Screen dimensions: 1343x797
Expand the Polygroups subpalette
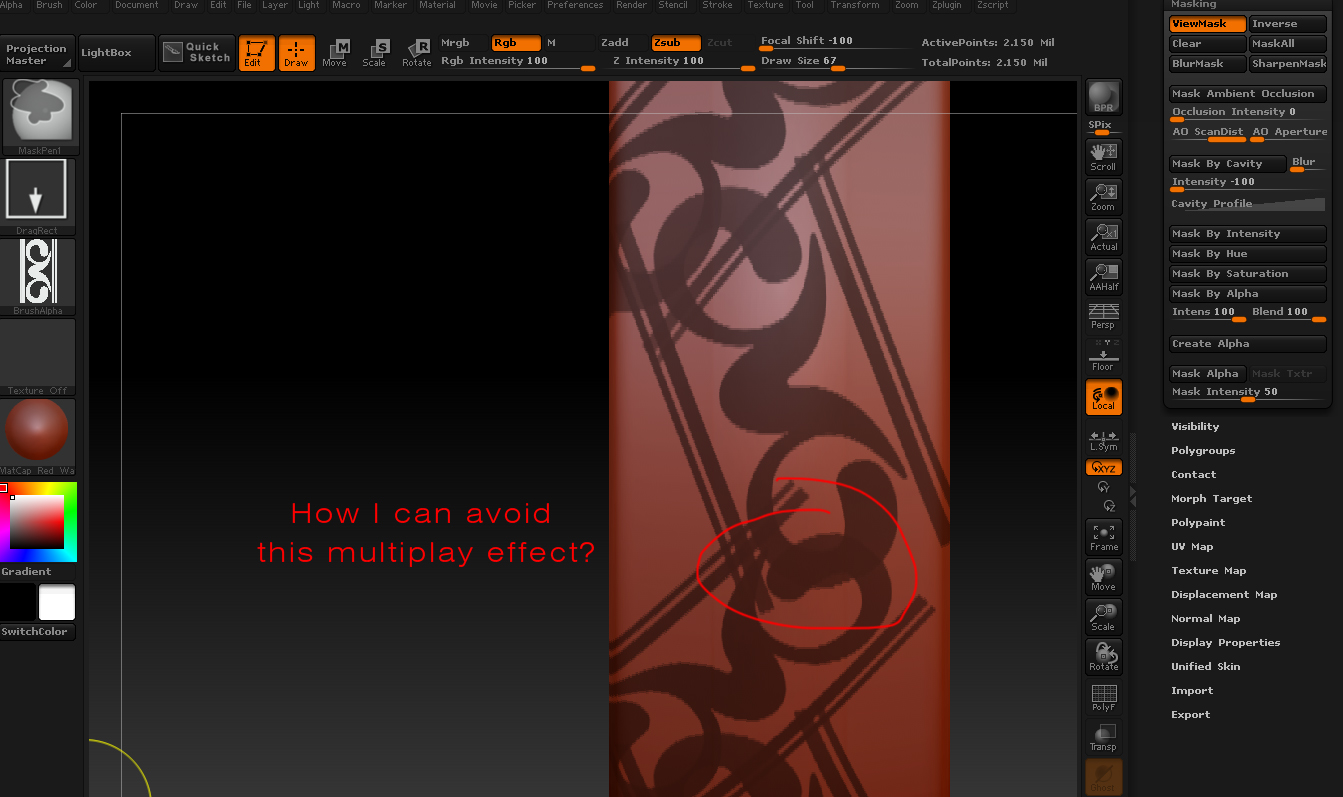click(x=1203, y=451)
